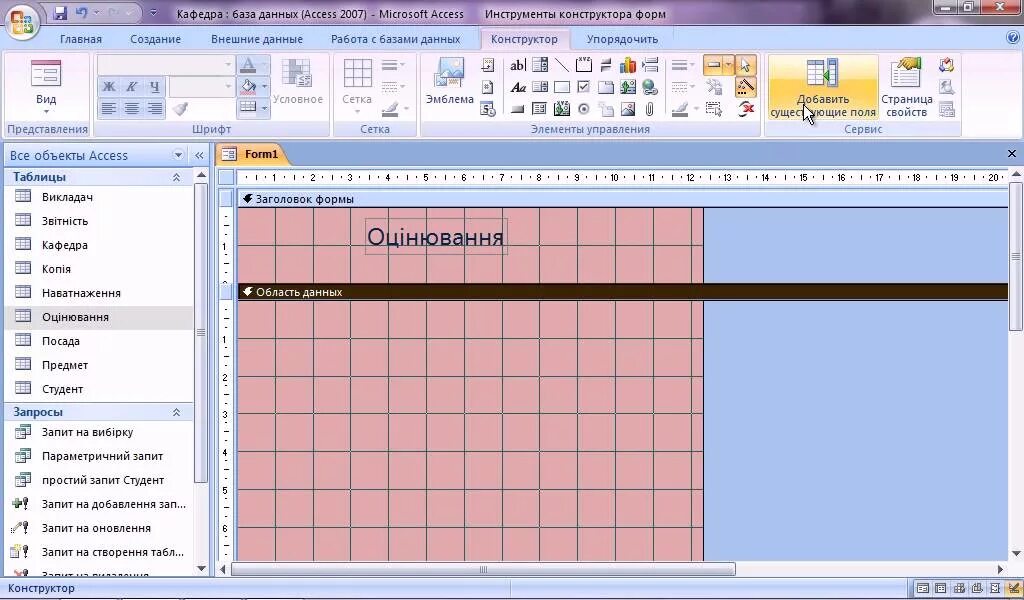Toggle italic (К) formatting
The image size is (1024, 600).
coord(132,86)
